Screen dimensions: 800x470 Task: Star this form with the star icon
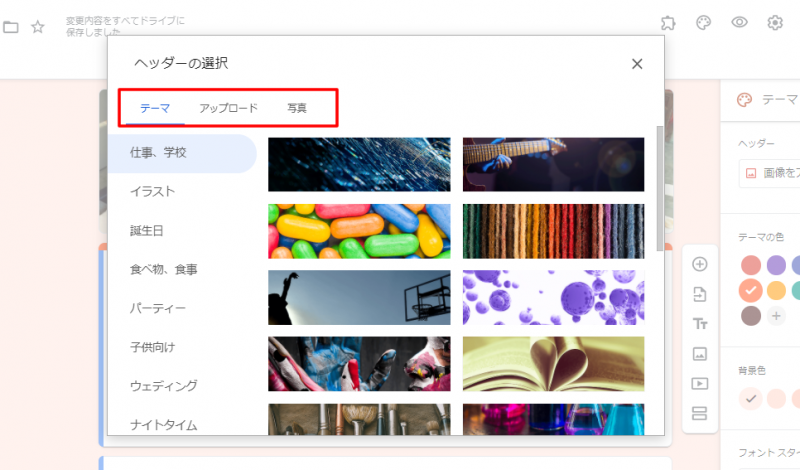pos(37,27)
